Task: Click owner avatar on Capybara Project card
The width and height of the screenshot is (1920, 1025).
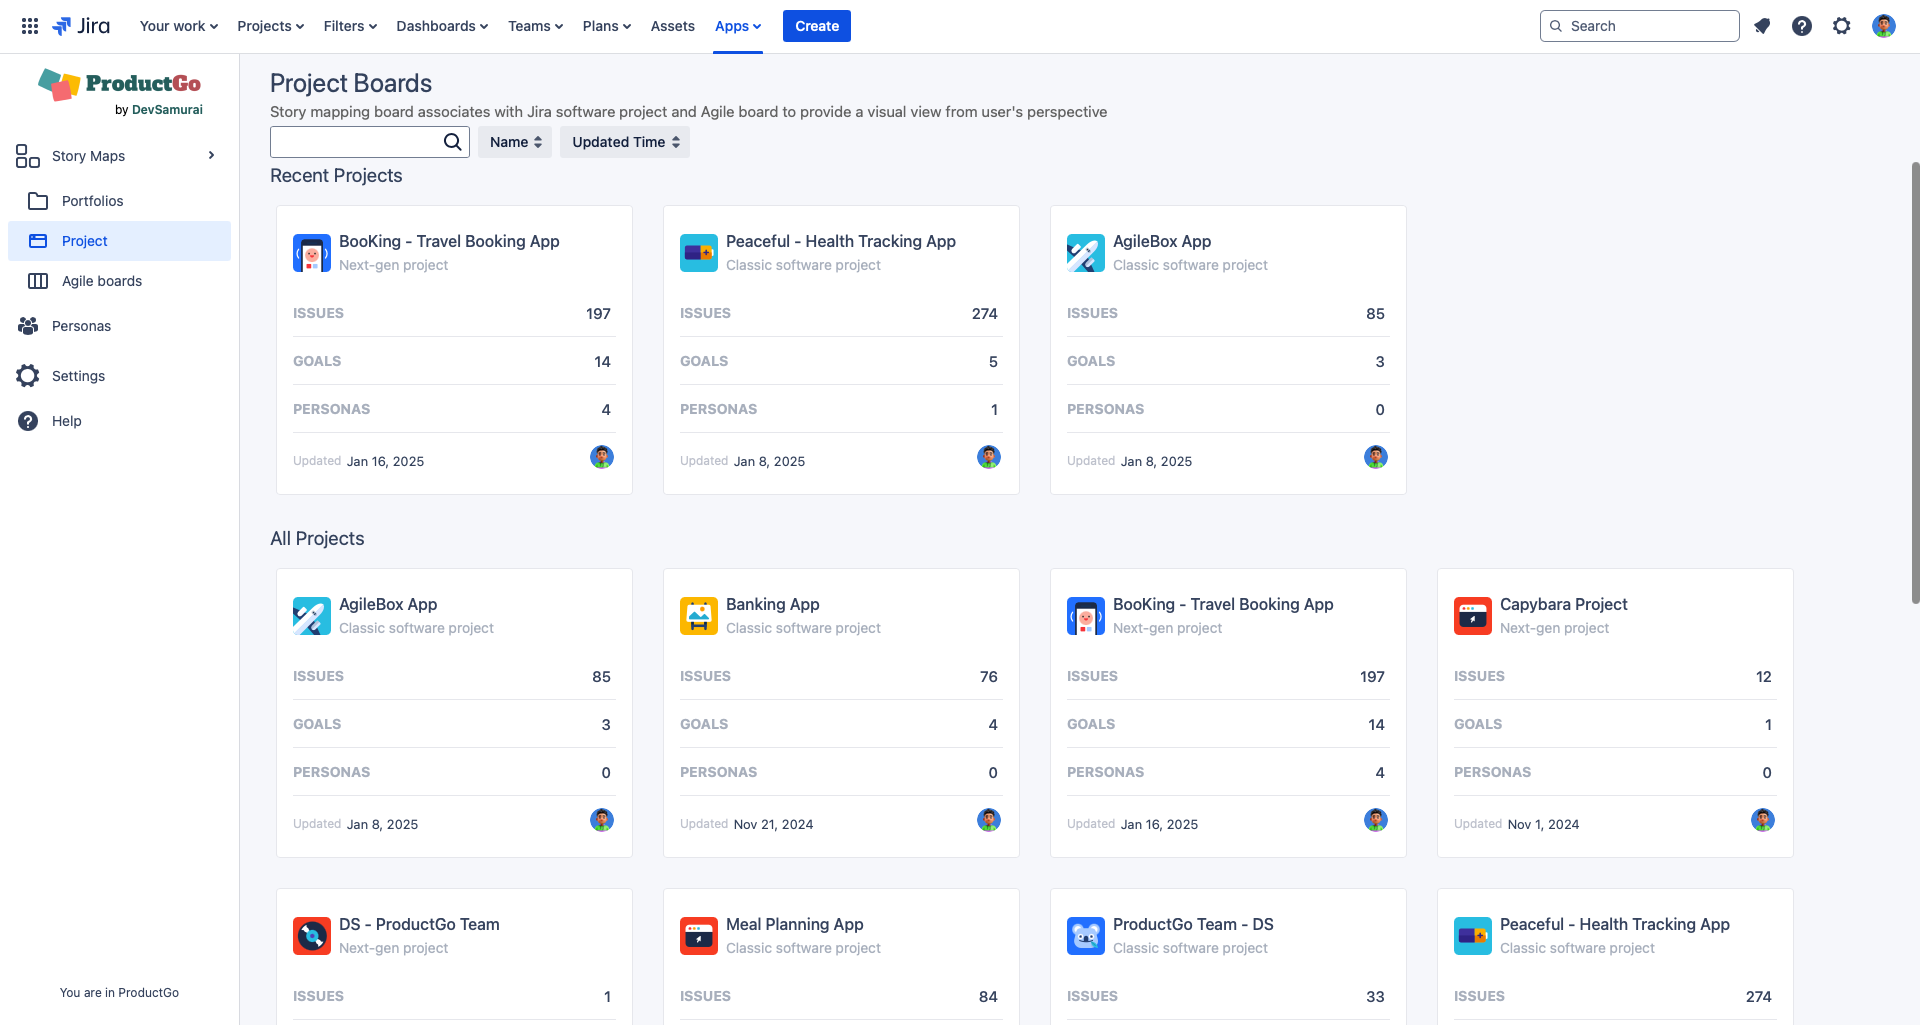Action: pos(1763,820)
